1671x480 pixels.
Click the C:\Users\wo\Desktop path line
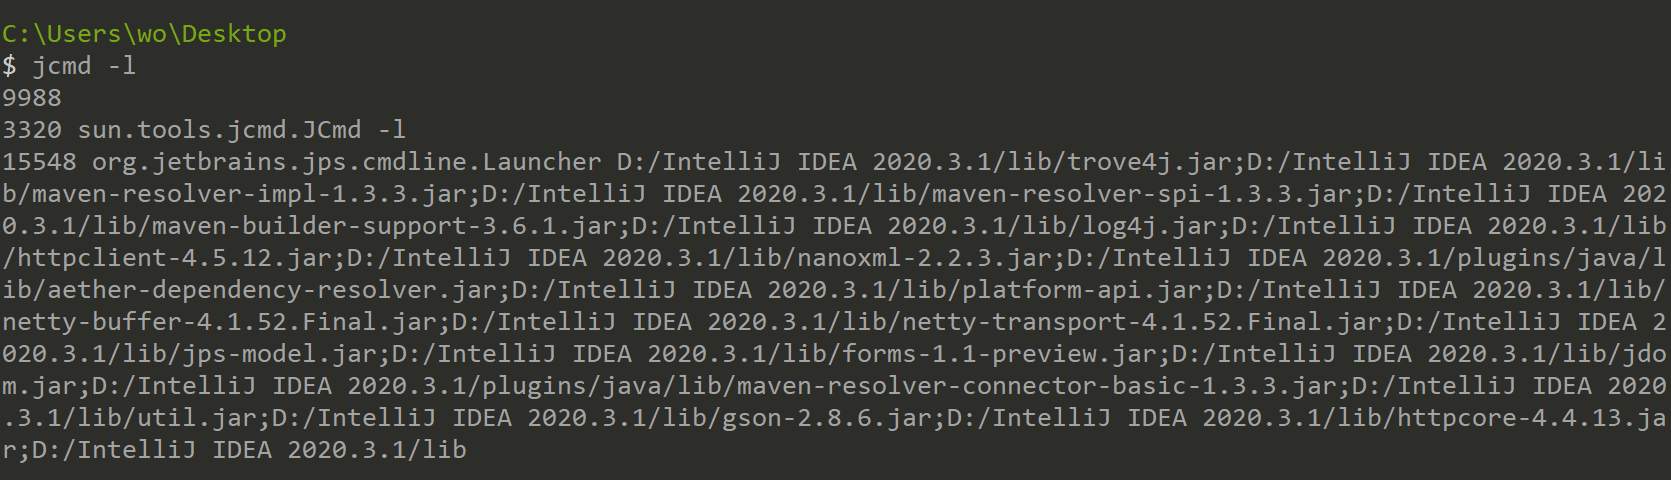144,34
